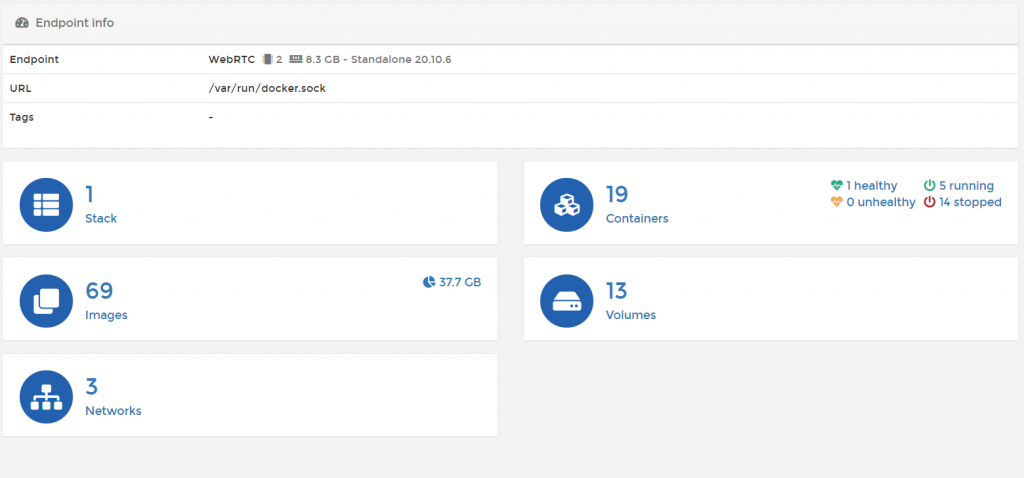Click the '8.3 GB' memory value

pos(323,59)
